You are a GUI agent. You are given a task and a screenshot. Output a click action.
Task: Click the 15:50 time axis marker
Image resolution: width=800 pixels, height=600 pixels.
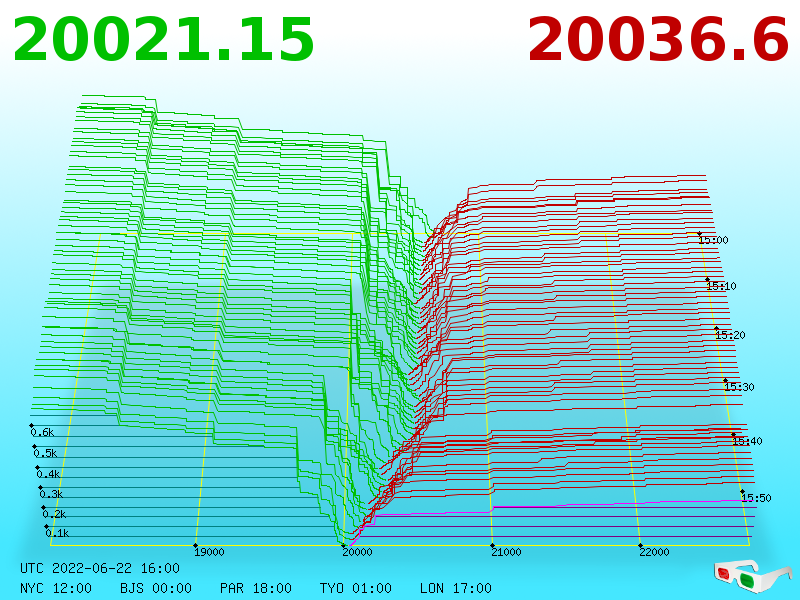756,497
